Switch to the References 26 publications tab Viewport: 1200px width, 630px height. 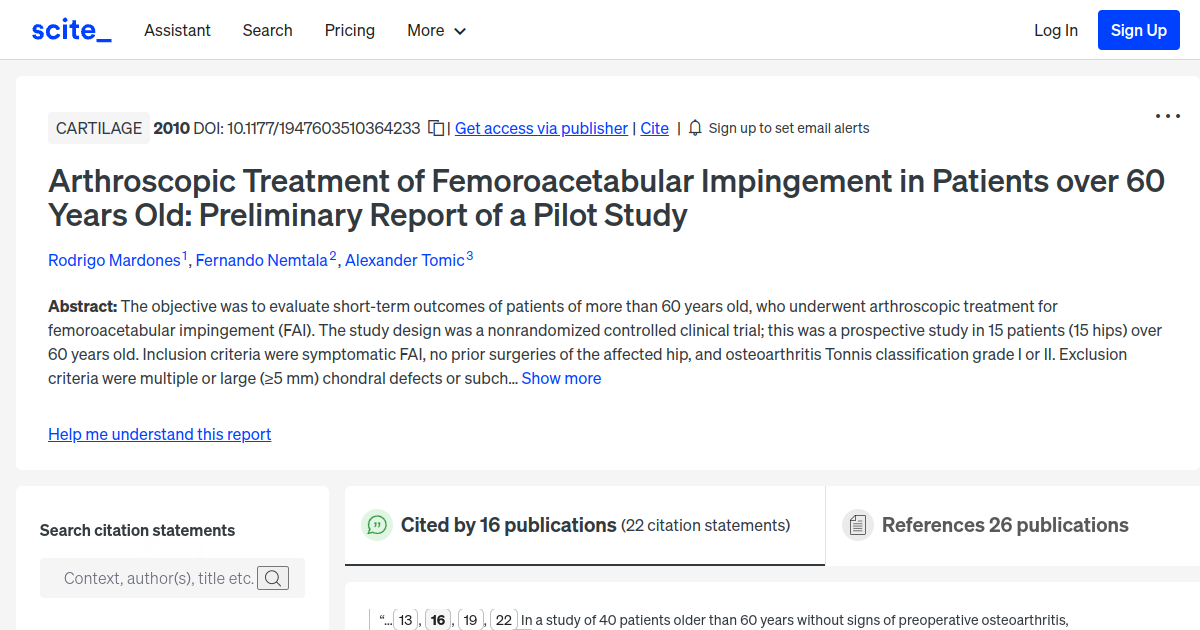[x=1004, y=524]
